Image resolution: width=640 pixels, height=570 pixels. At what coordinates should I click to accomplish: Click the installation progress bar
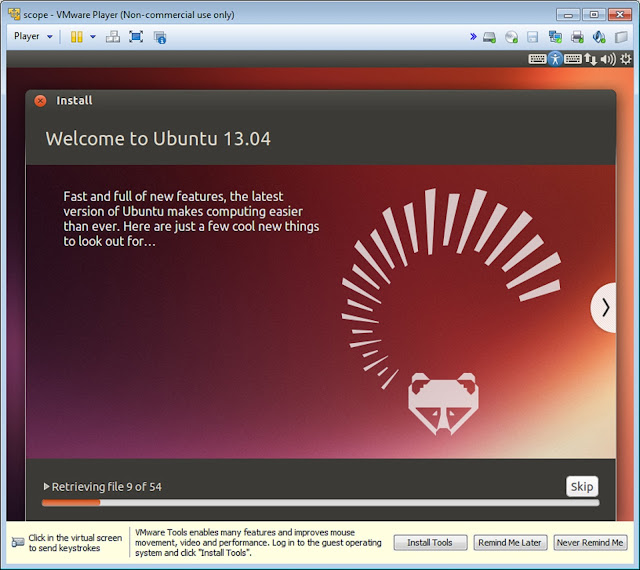tap(320, 503)
